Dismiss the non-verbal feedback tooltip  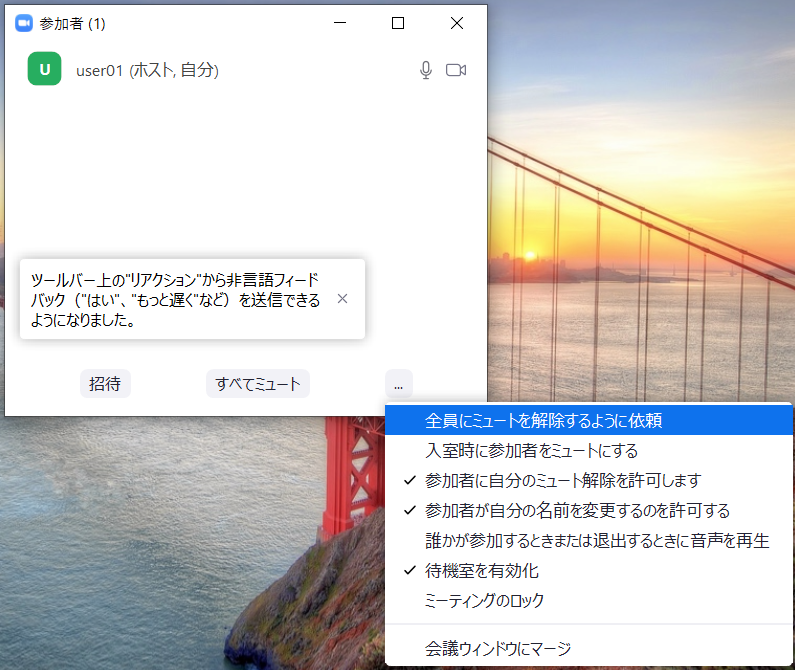pyautogui.click(x=343, y=299)
